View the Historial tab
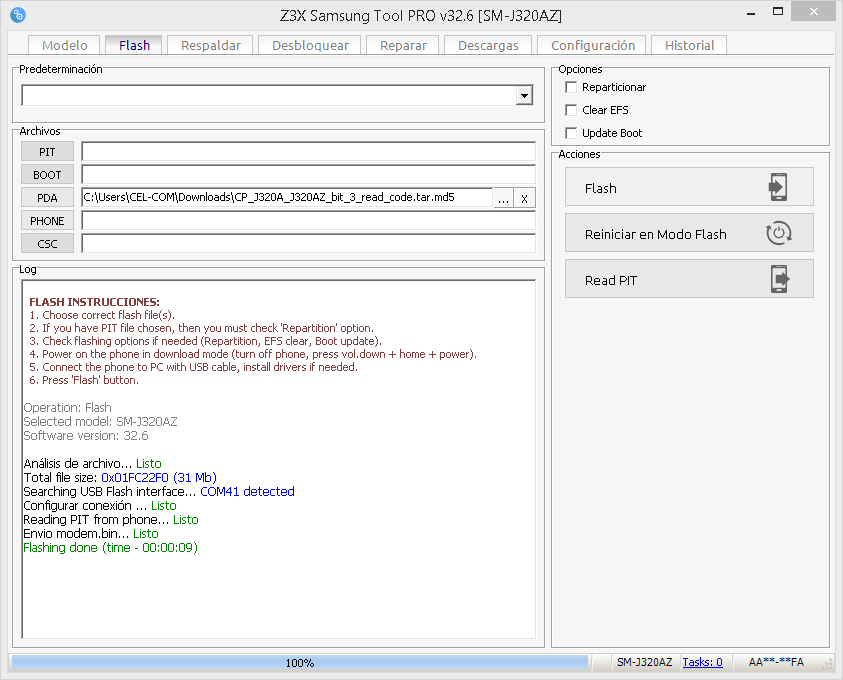The height and width of the screenshot is (680, 843). click(689, 45)
